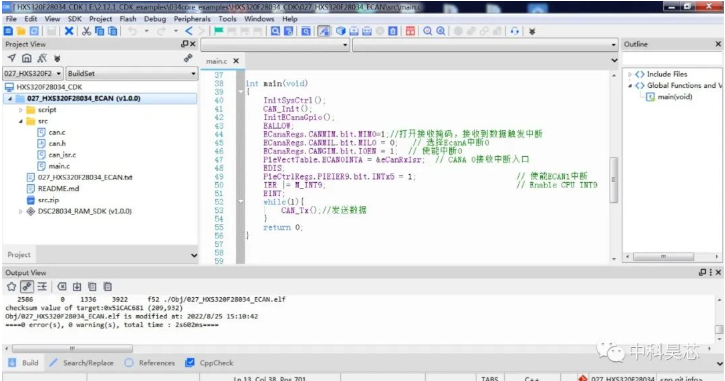
Task: Click the Paste toolbar icon
Action: click(x=112, y=31)
